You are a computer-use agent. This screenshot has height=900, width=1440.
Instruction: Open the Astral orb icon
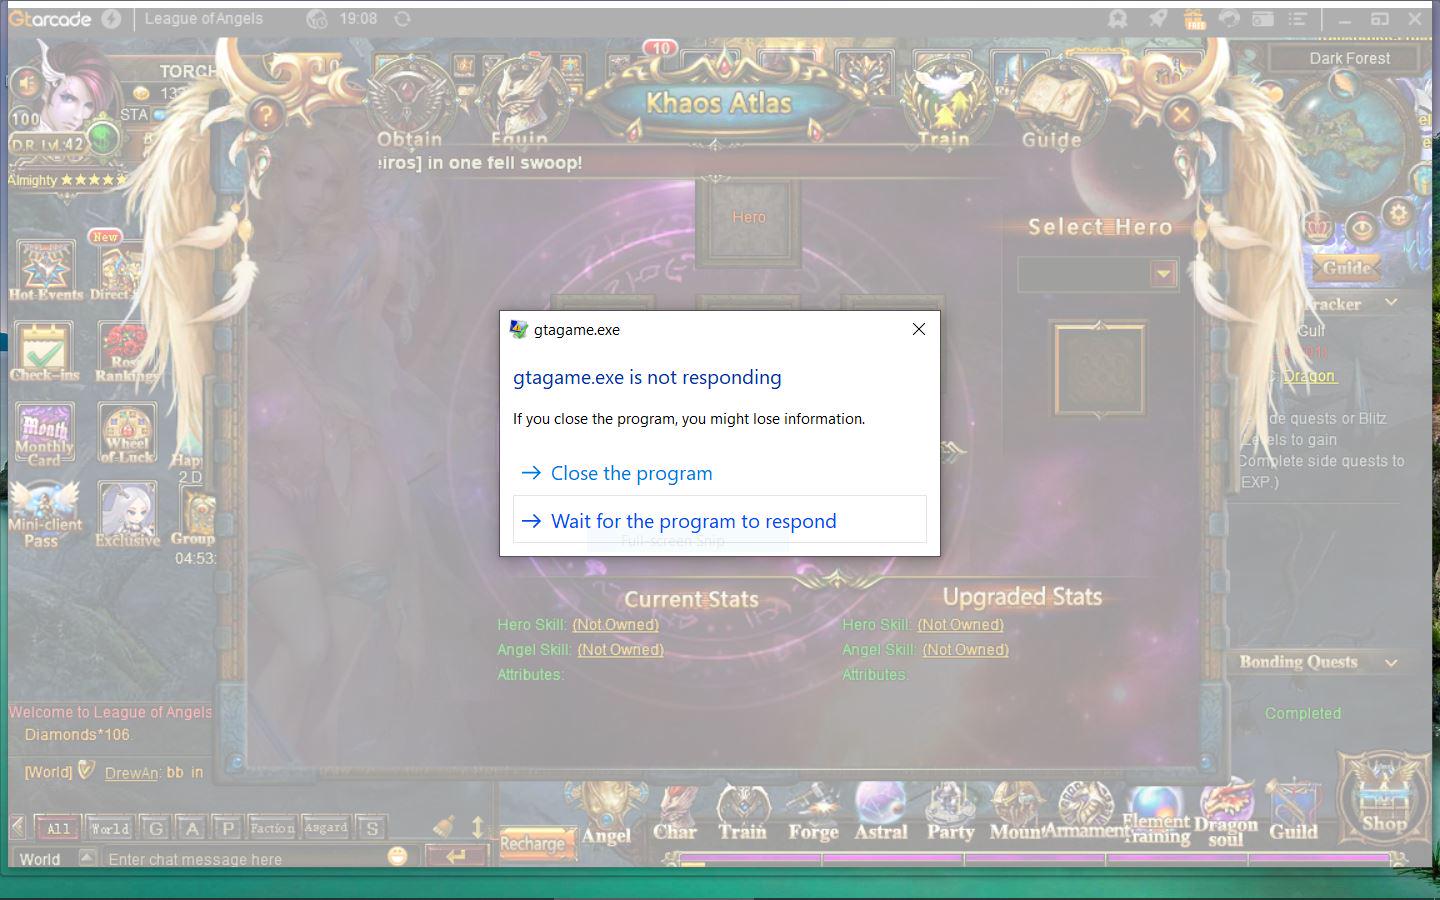pos(881,813)
